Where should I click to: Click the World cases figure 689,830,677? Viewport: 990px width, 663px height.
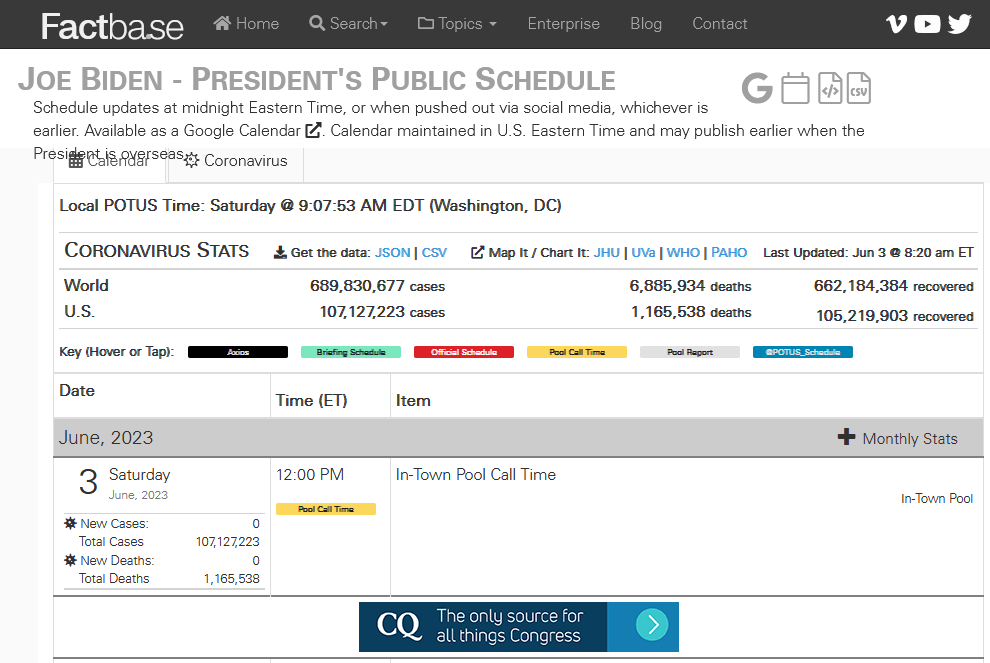pyautogui.click(x=357, y=285)
